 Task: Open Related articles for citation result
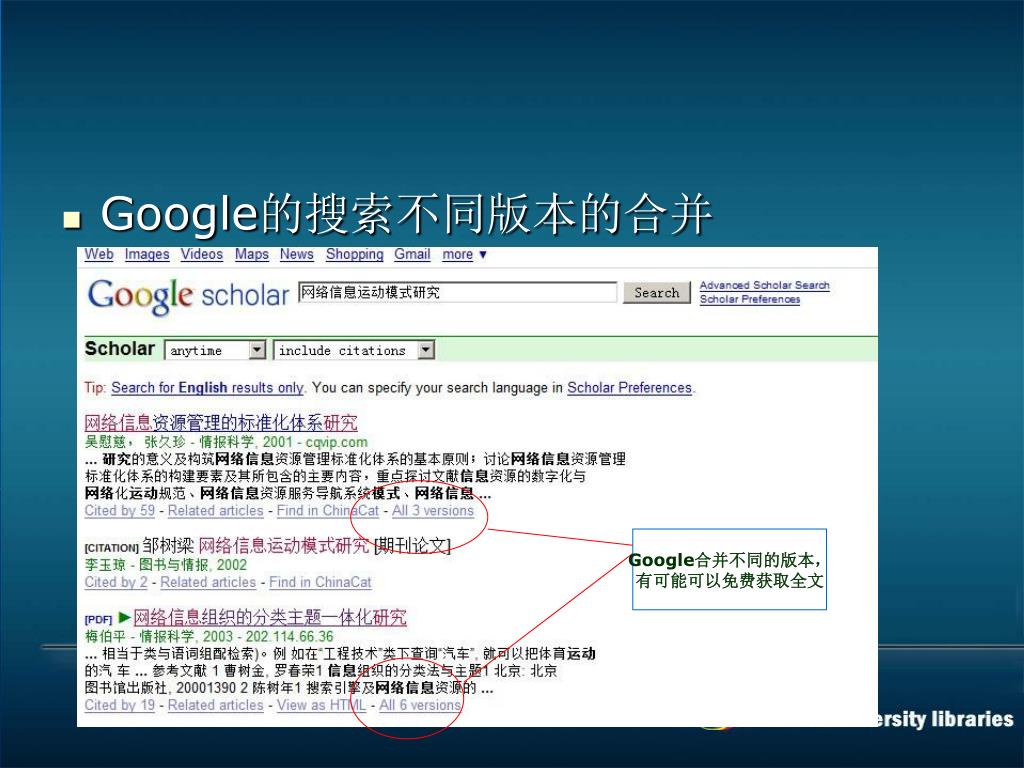(x=208, y=582)
